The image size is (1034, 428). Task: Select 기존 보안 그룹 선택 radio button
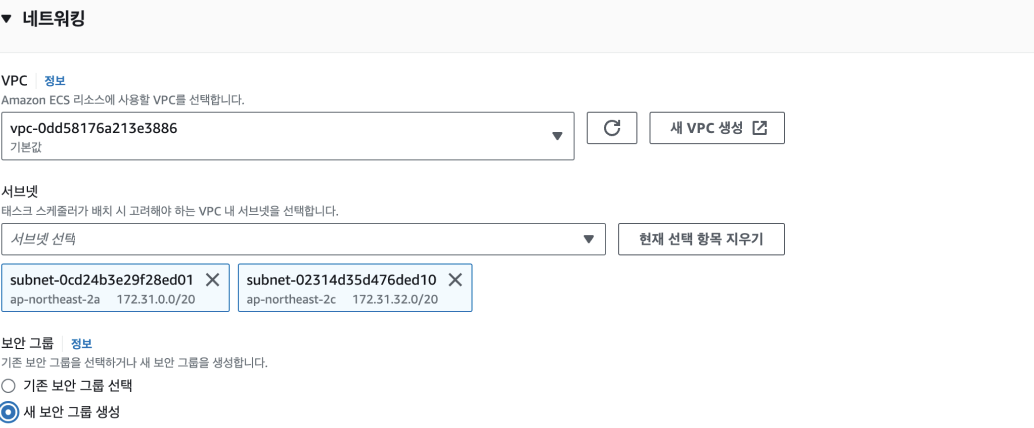pyautogui.click(x=8, y=385)
